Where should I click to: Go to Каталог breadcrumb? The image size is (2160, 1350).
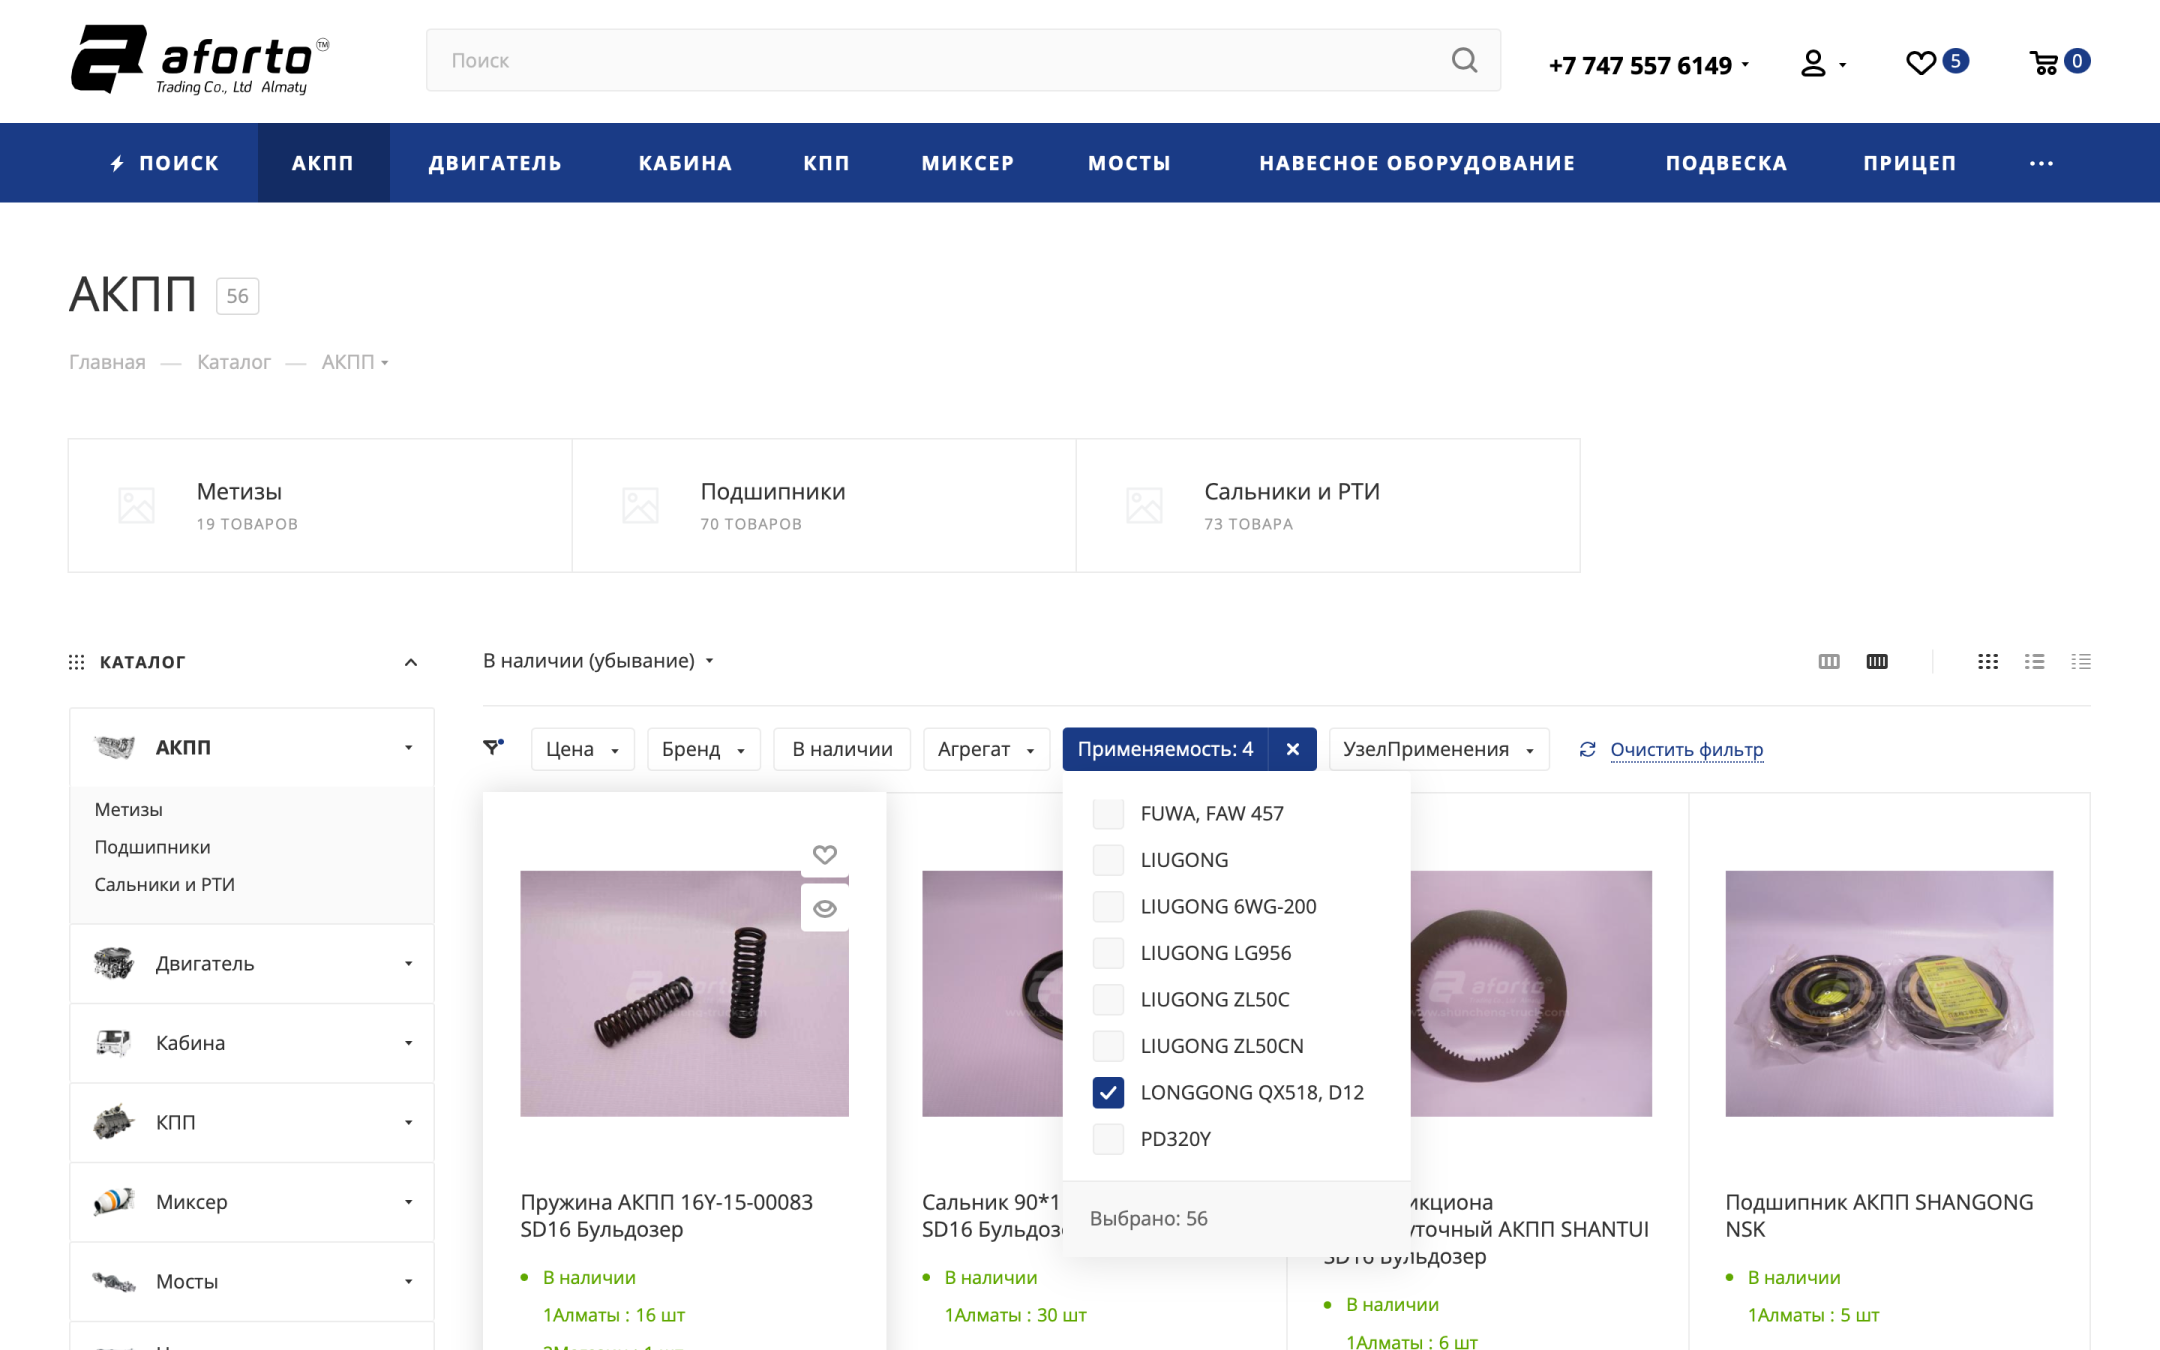(x=233, y=362)
